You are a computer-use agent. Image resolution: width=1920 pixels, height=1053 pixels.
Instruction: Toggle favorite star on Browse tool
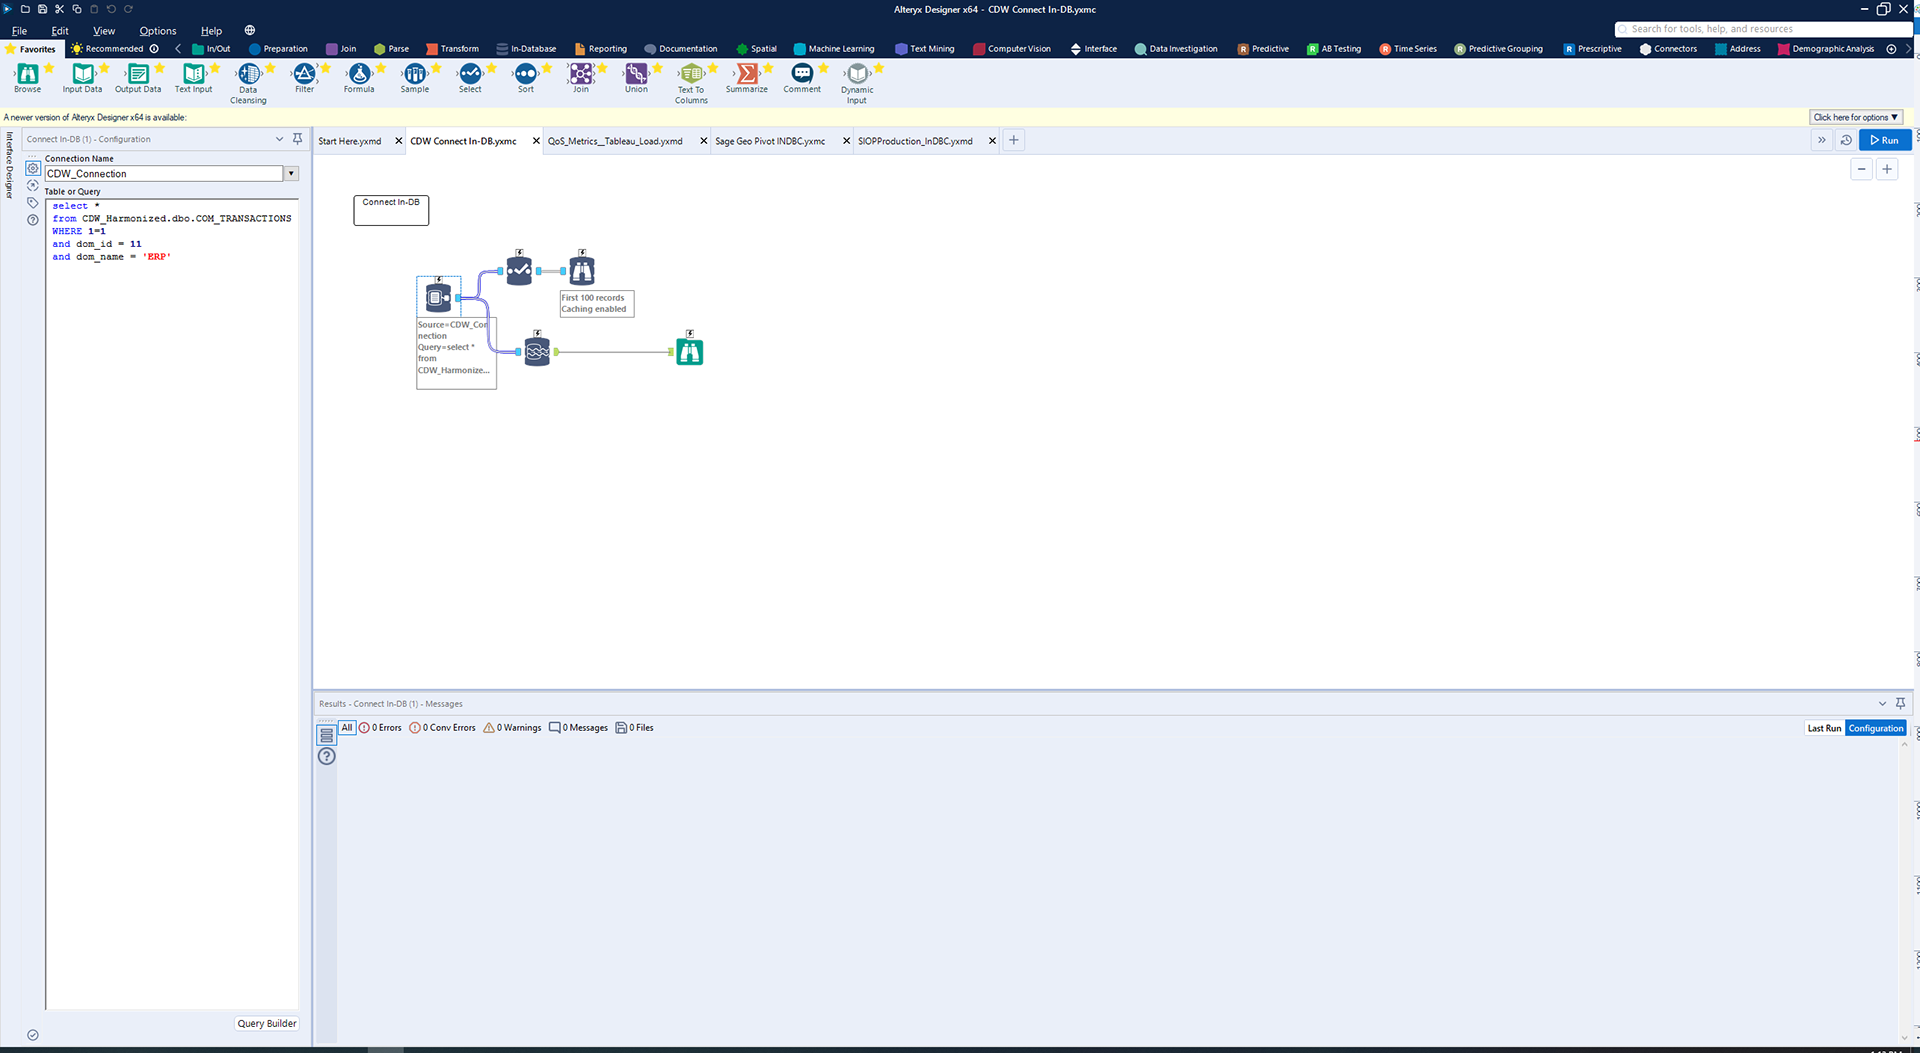[x=49, y=68]
